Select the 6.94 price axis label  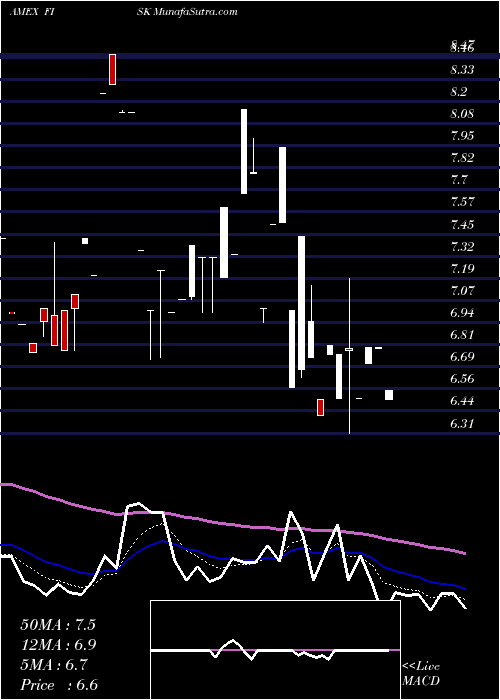462,313
